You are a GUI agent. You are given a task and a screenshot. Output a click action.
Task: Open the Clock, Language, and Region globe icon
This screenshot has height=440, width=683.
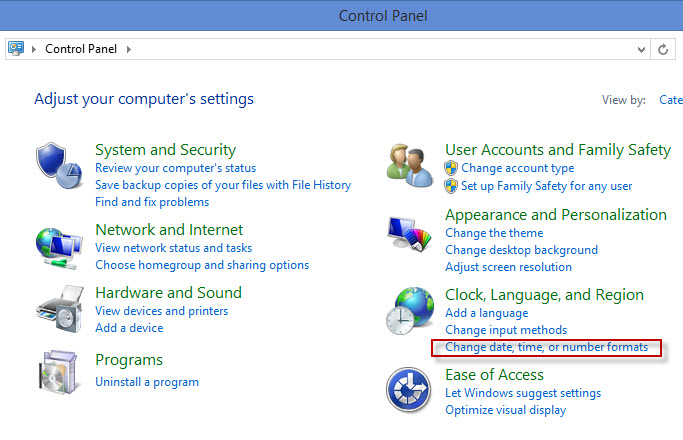click(410, 311)
